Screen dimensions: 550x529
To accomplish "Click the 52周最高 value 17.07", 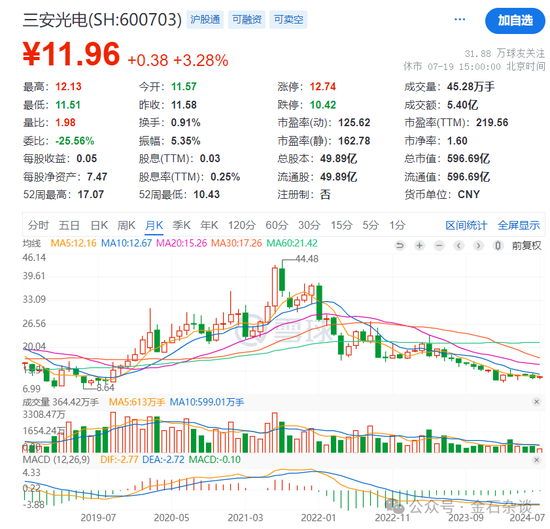I will coord(91,194).
